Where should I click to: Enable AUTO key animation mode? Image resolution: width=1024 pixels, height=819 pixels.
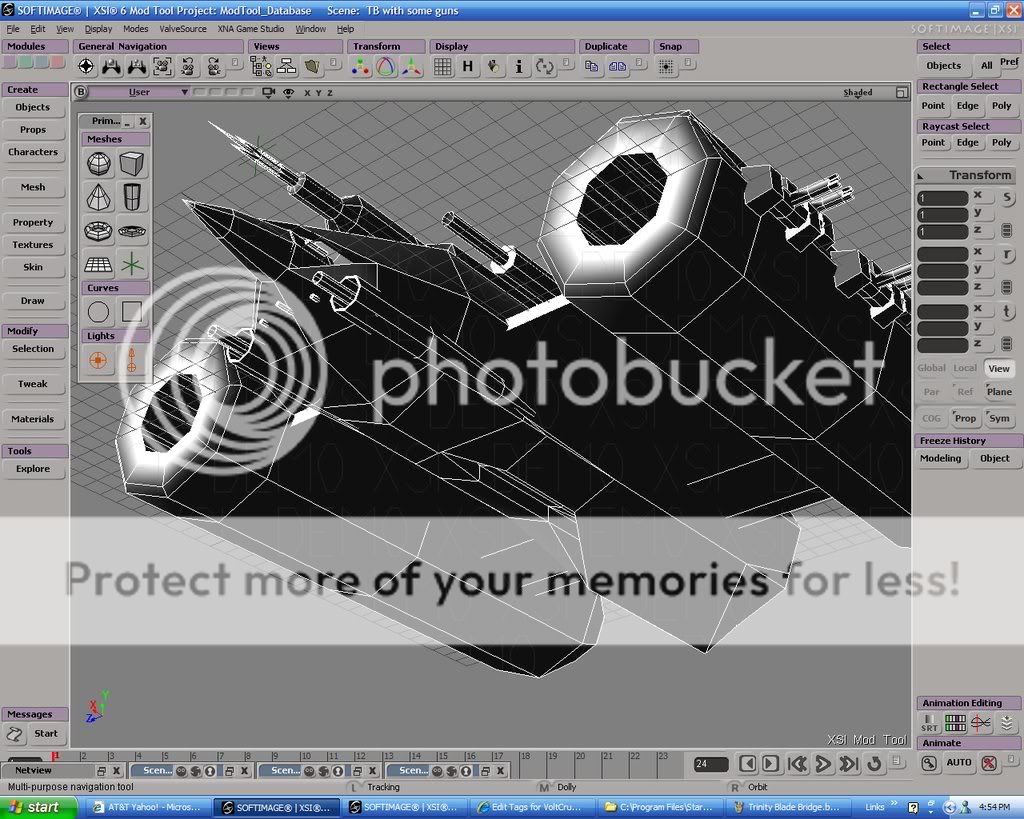[959, 763]
